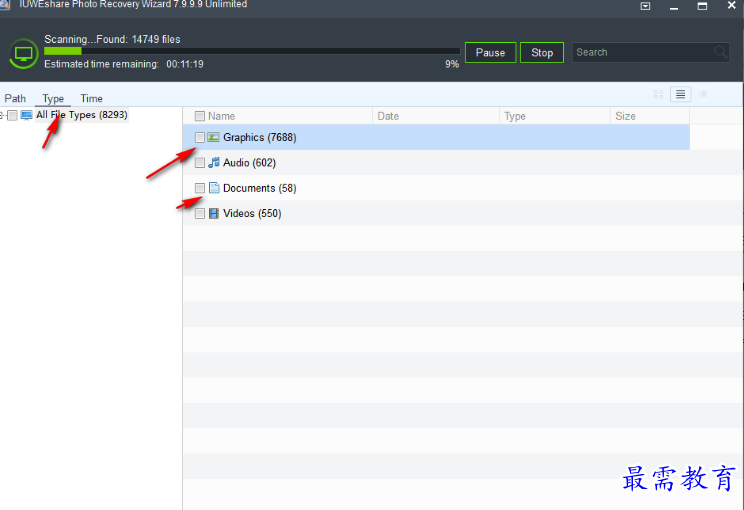
Task: Sort by the Name column header
Action: point(221,116)
